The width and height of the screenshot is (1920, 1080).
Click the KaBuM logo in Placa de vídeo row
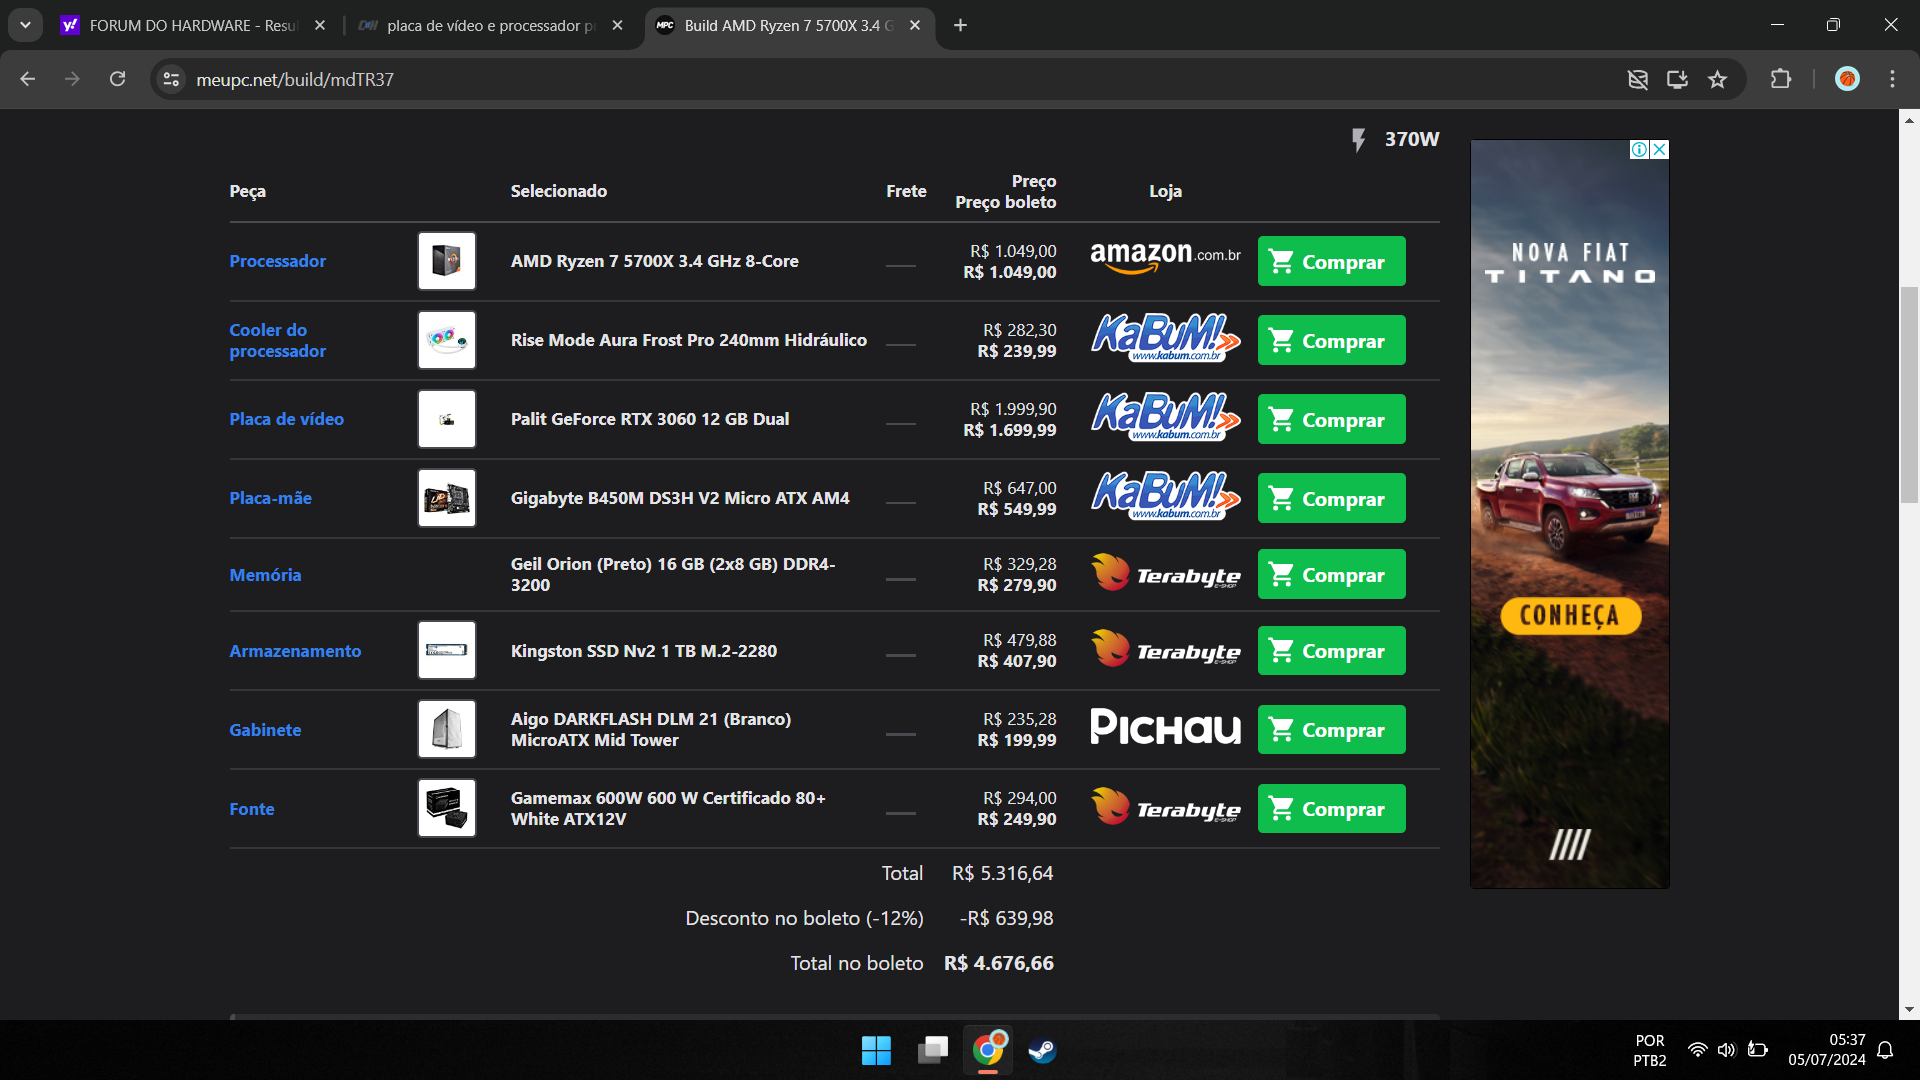pos(1165,418)
